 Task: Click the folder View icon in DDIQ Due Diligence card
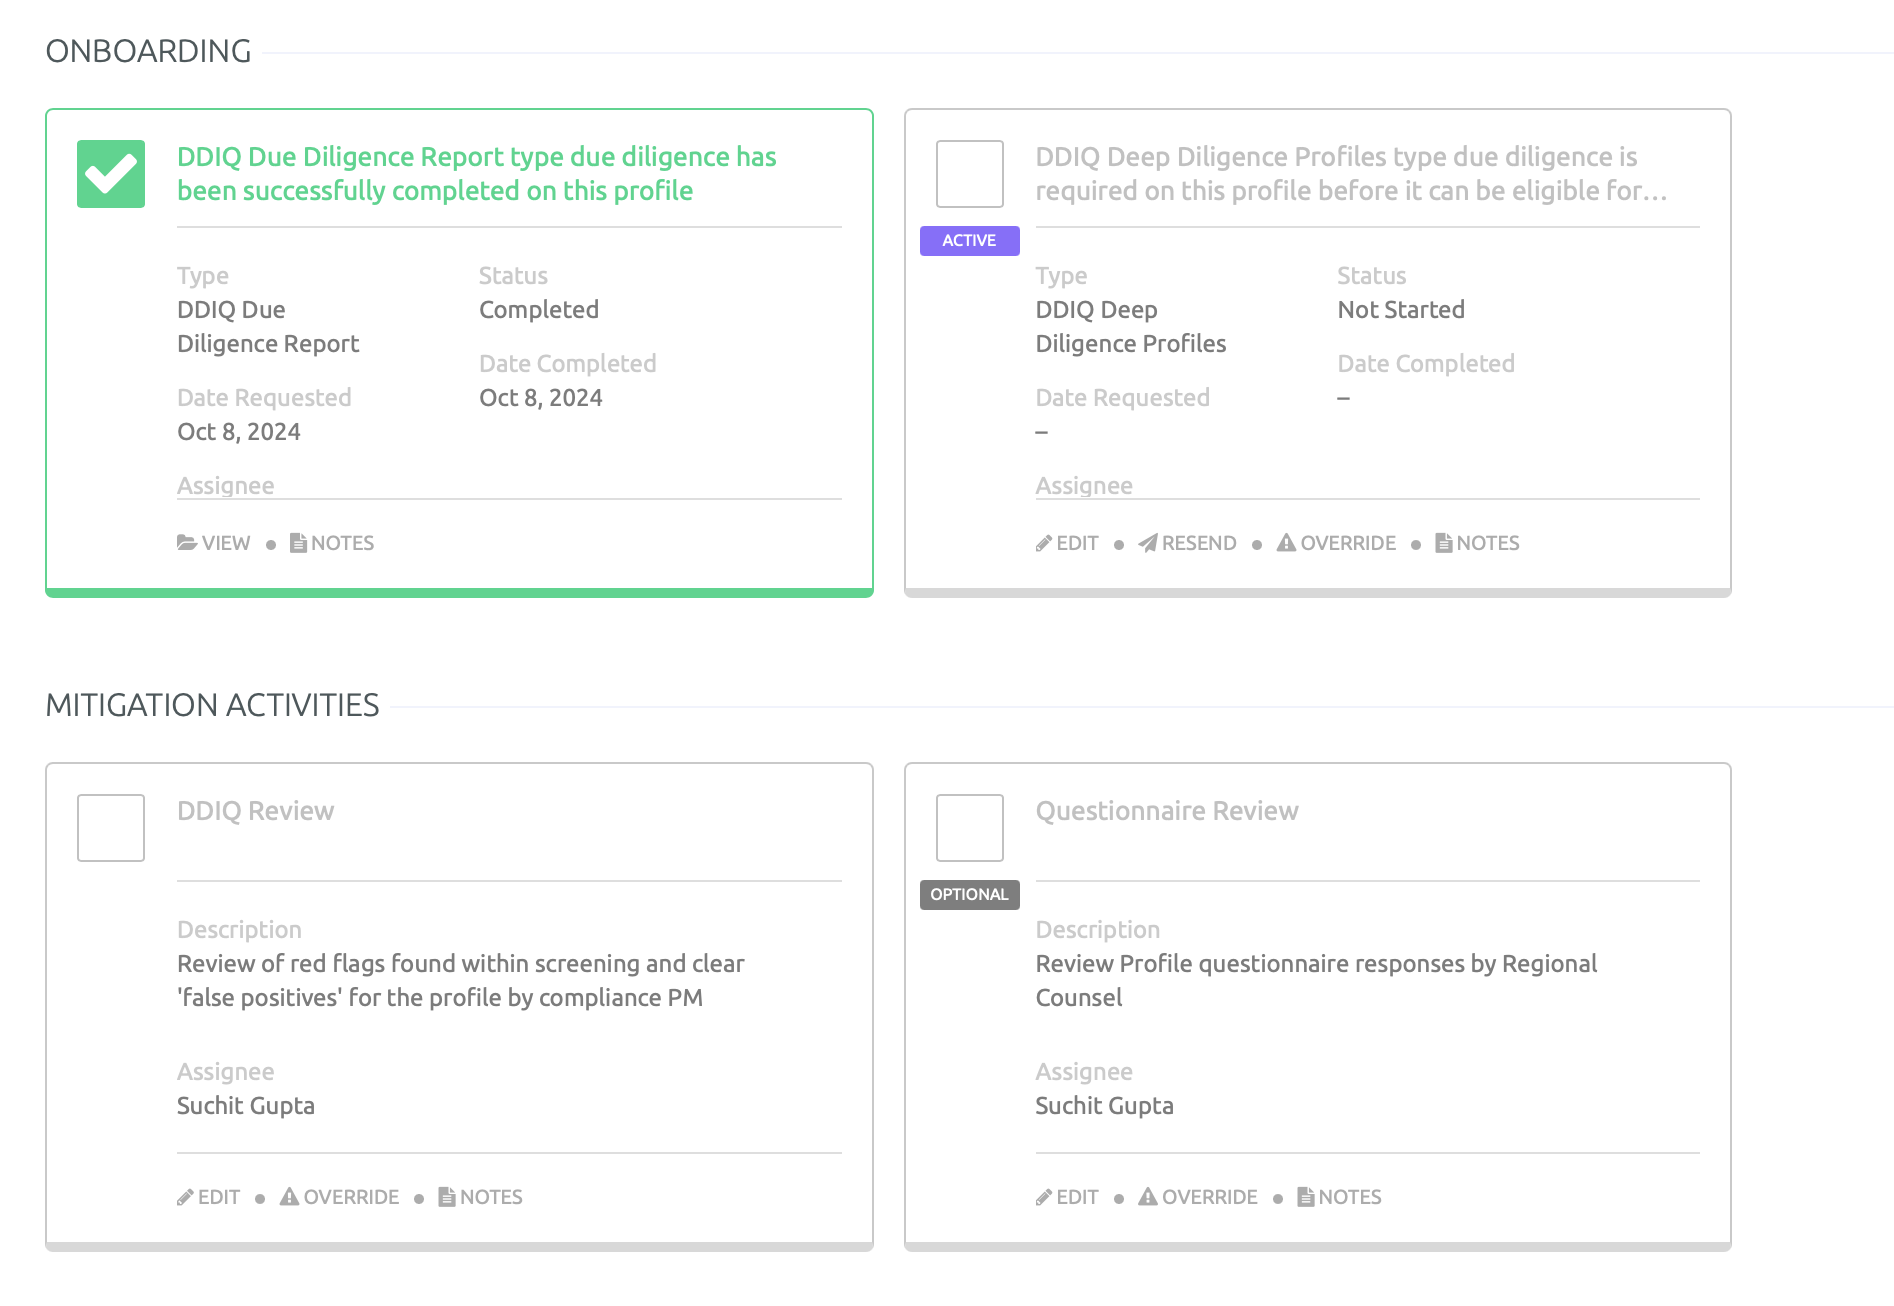(x=187, y=543)
